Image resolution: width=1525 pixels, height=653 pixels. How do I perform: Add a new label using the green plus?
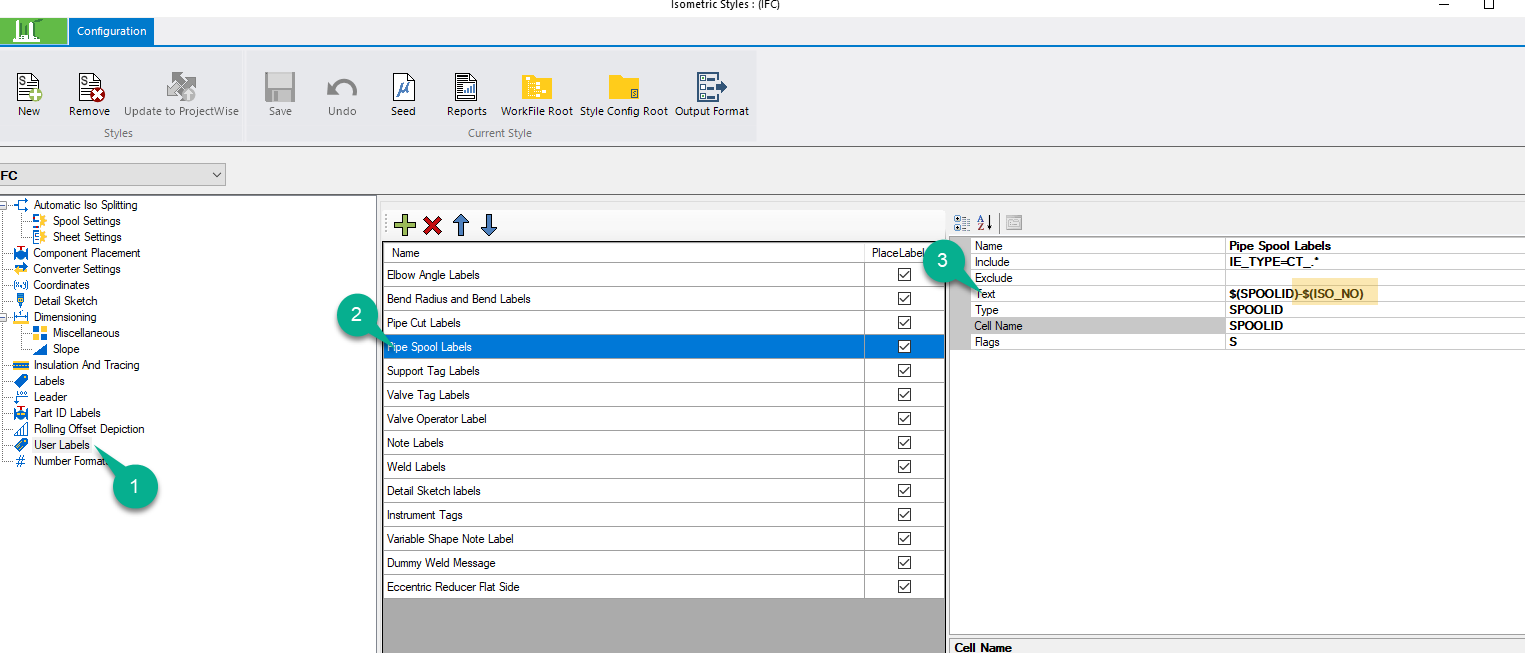(406, 225)
